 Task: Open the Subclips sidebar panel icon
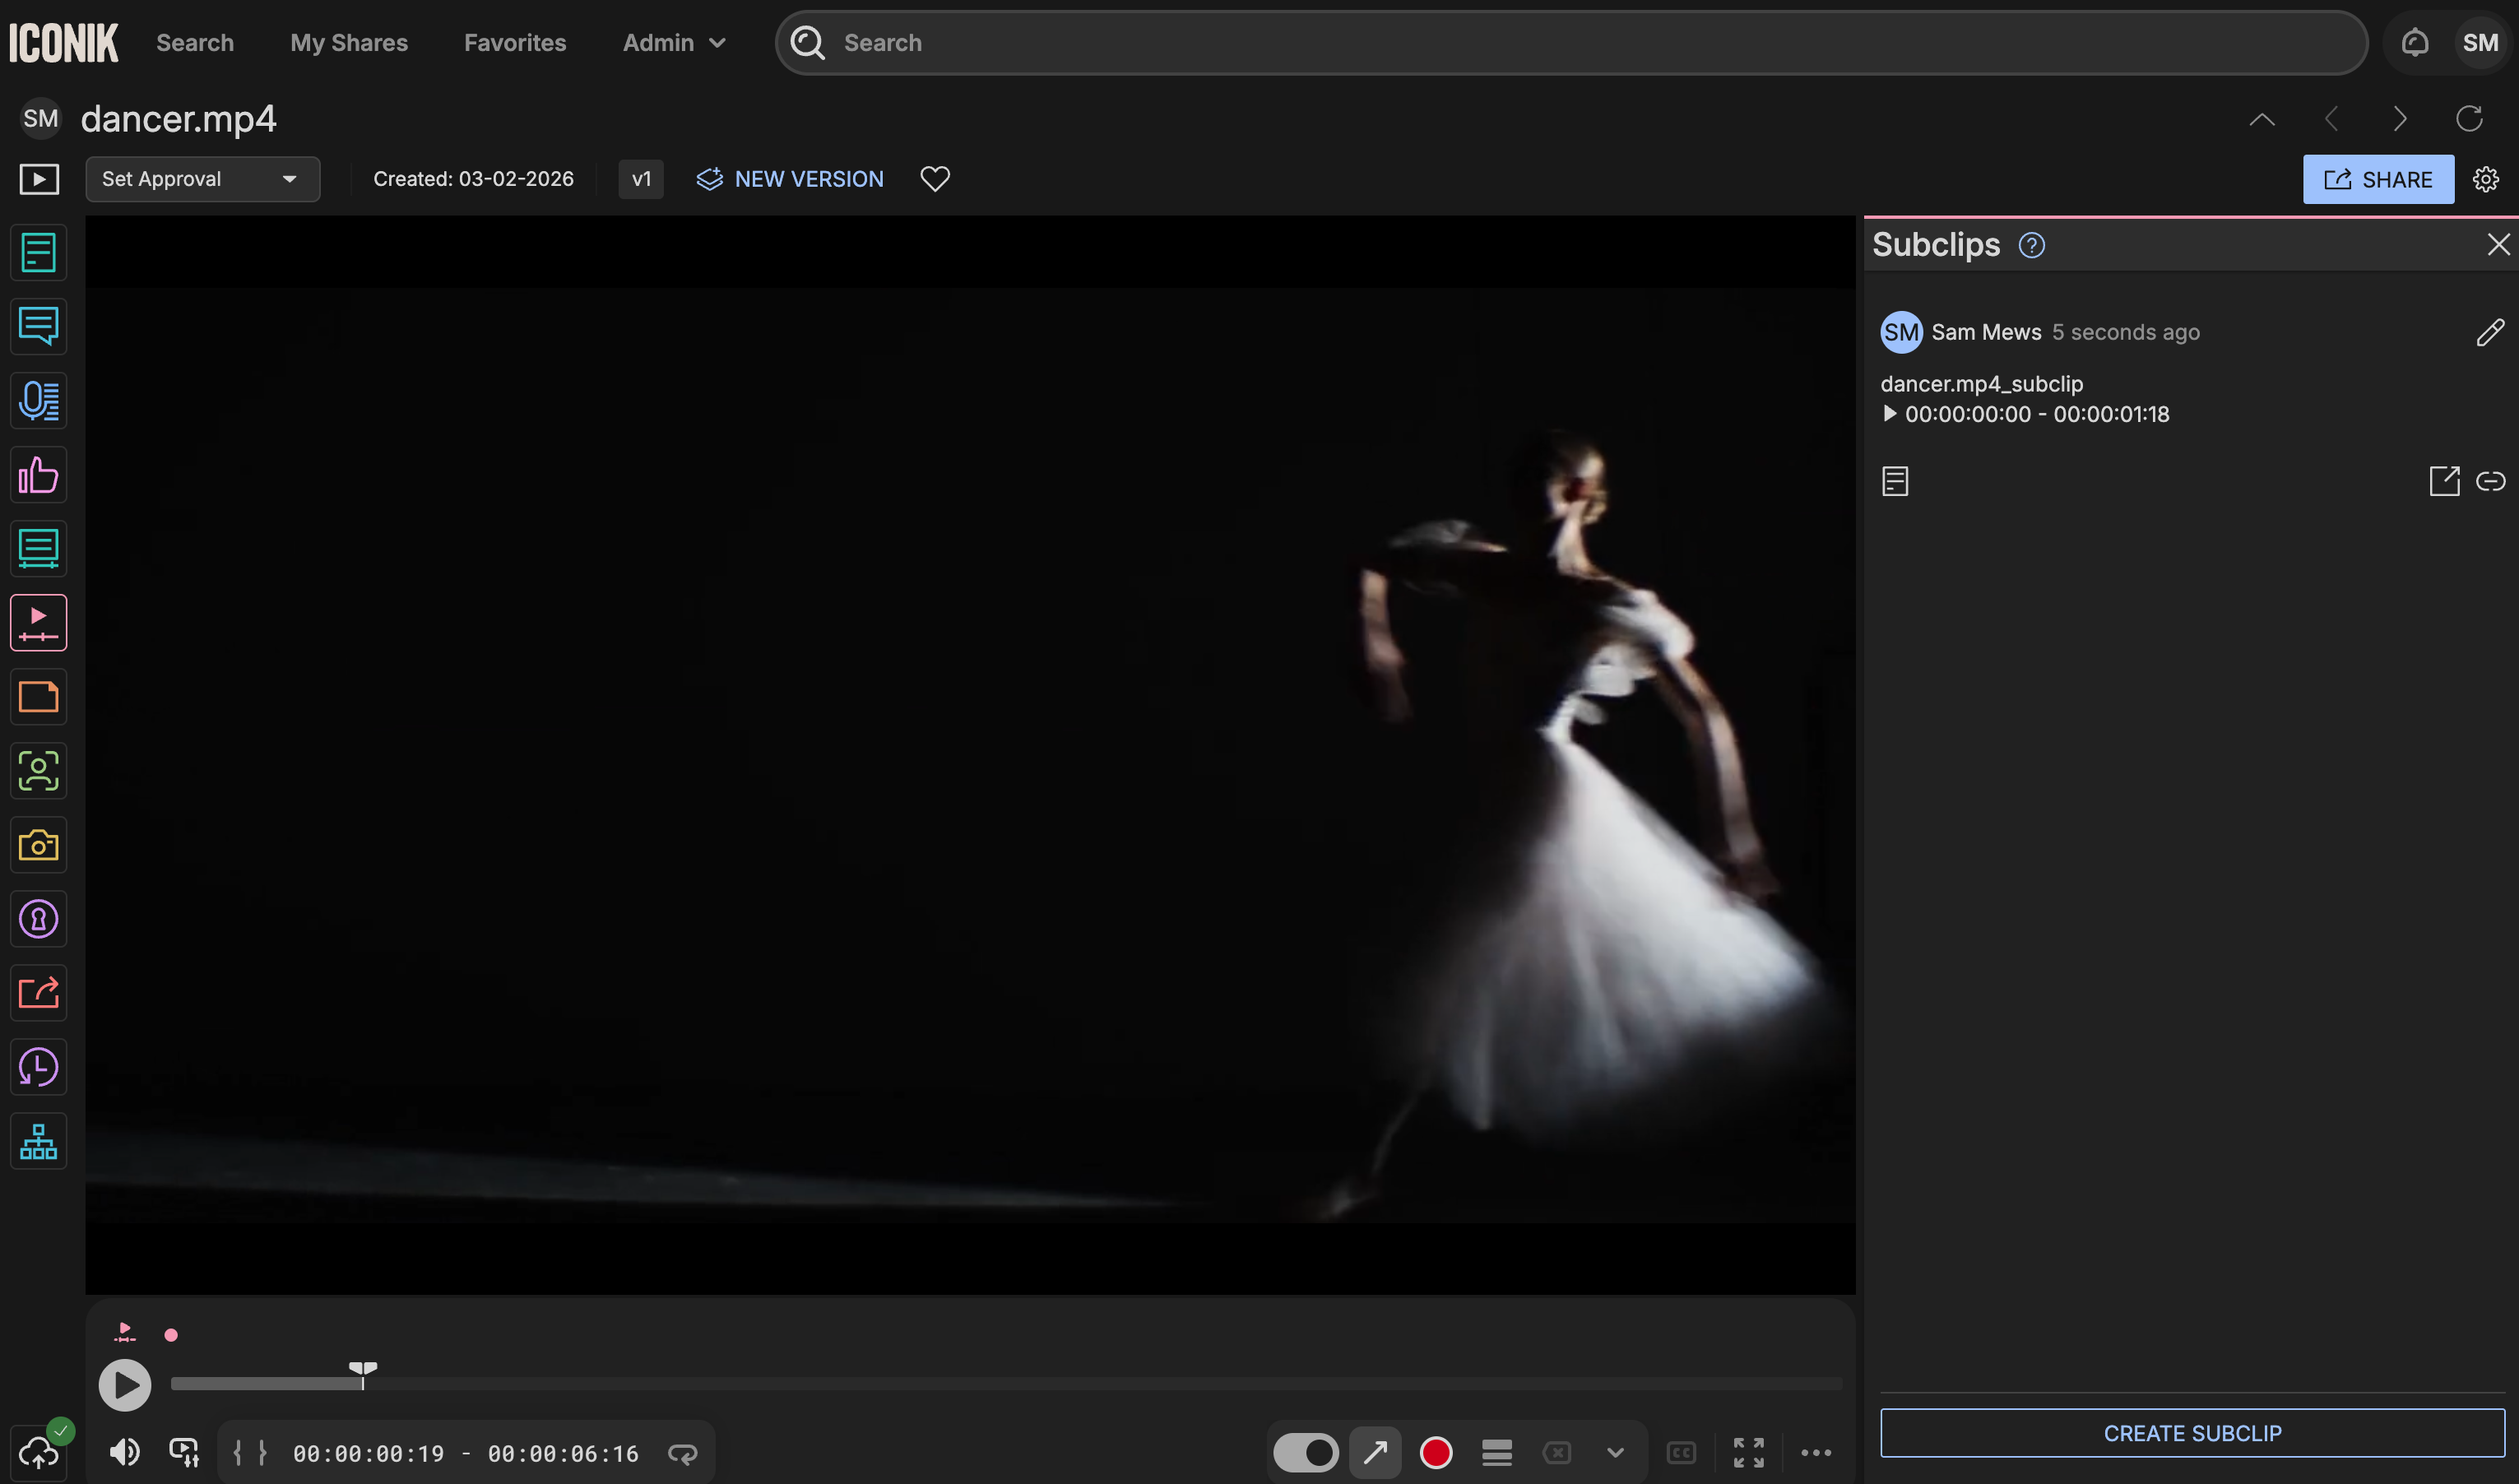[38, 623]
